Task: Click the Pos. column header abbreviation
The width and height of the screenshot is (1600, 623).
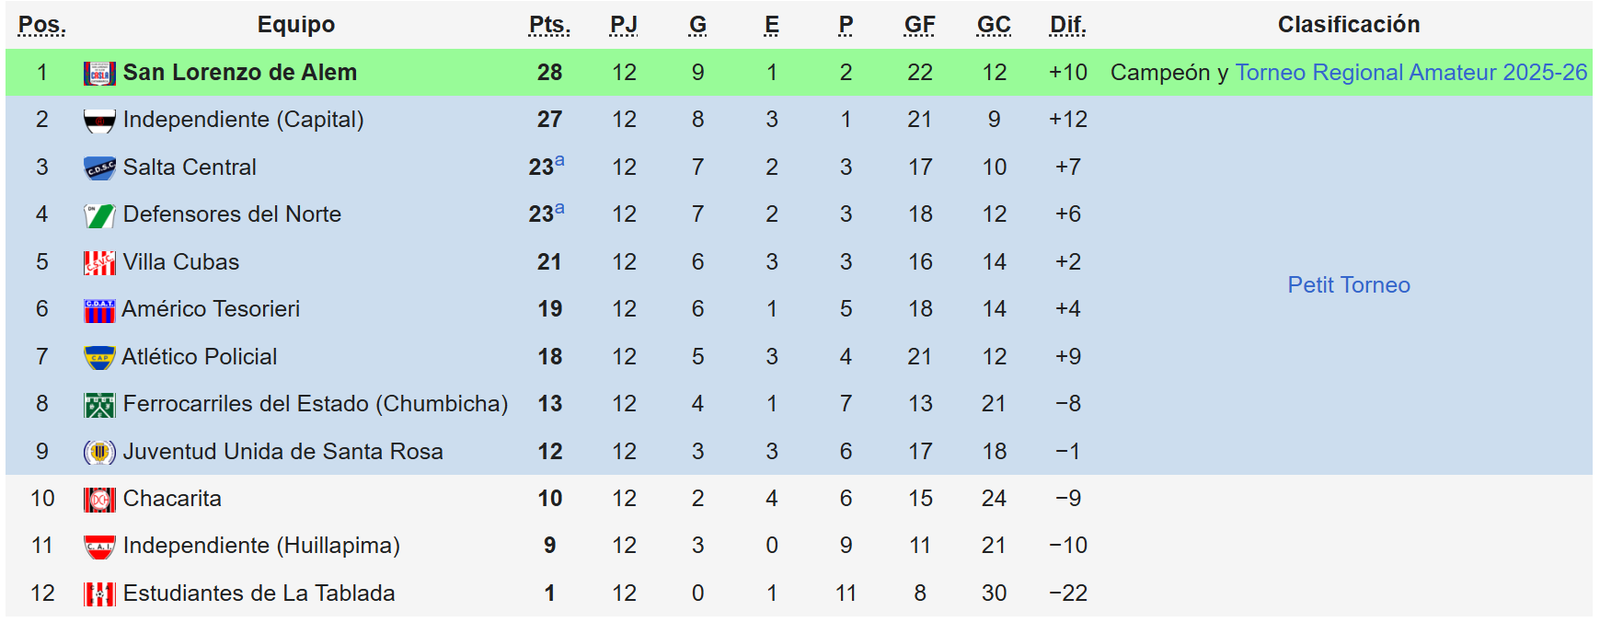Action: coord(42,25)
